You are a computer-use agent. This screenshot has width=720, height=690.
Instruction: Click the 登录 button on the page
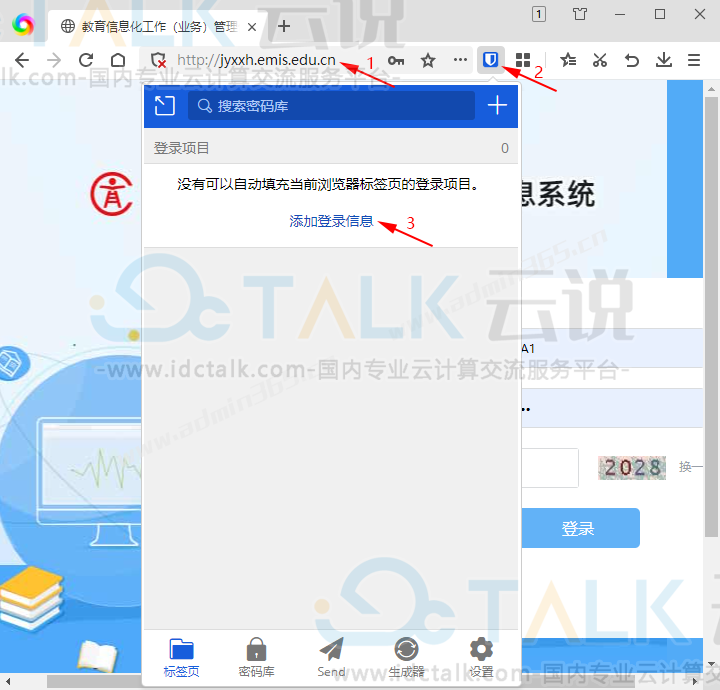(580, 528)
